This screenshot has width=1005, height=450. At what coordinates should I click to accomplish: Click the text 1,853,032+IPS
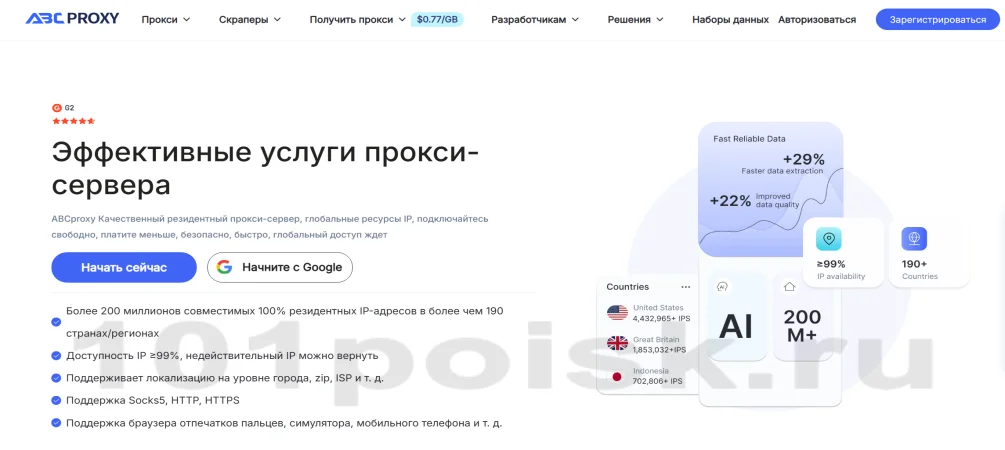click(659, 349)
